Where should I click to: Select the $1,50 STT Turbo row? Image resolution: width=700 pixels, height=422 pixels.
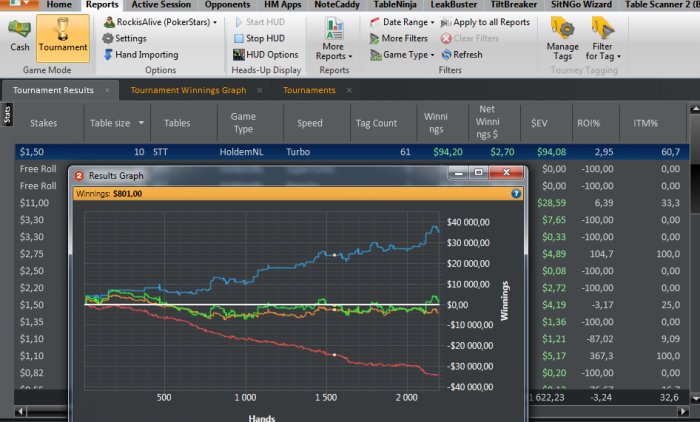(352, 152)
